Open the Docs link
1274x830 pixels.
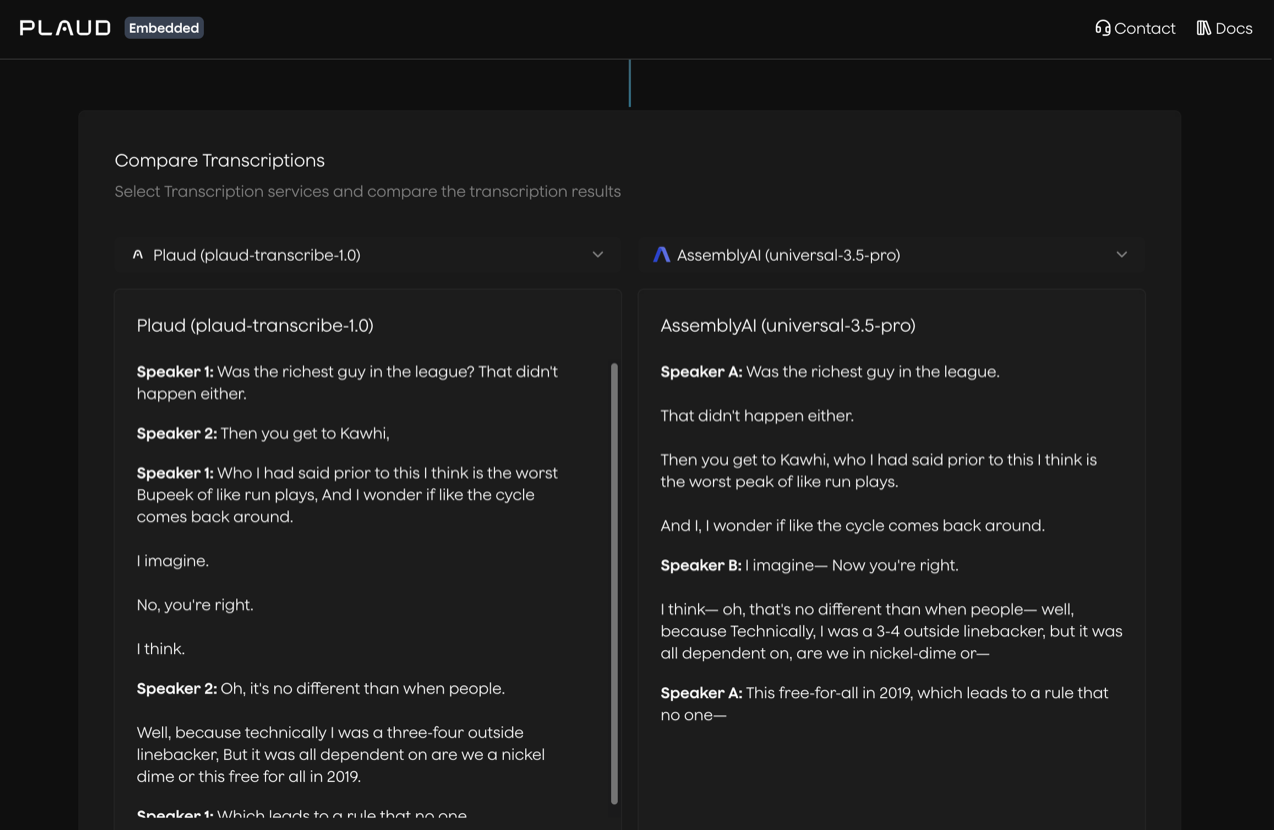[1224, 28]
